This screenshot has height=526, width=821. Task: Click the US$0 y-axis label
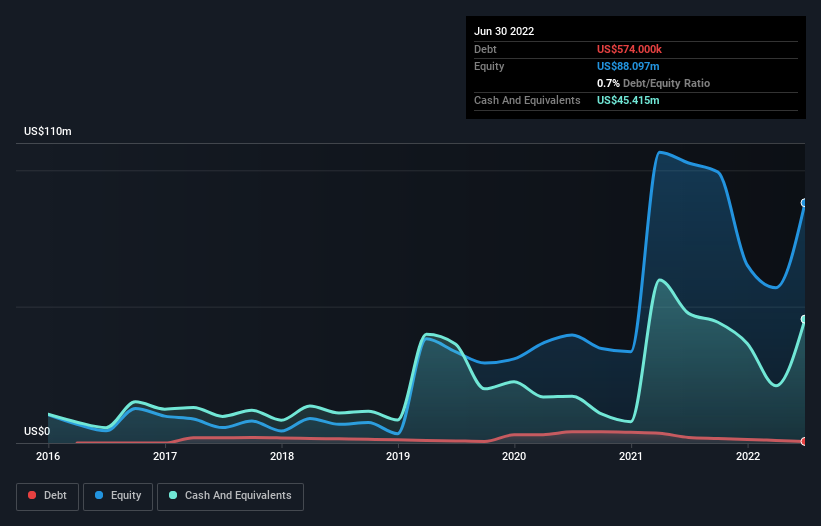coord(37,431)
